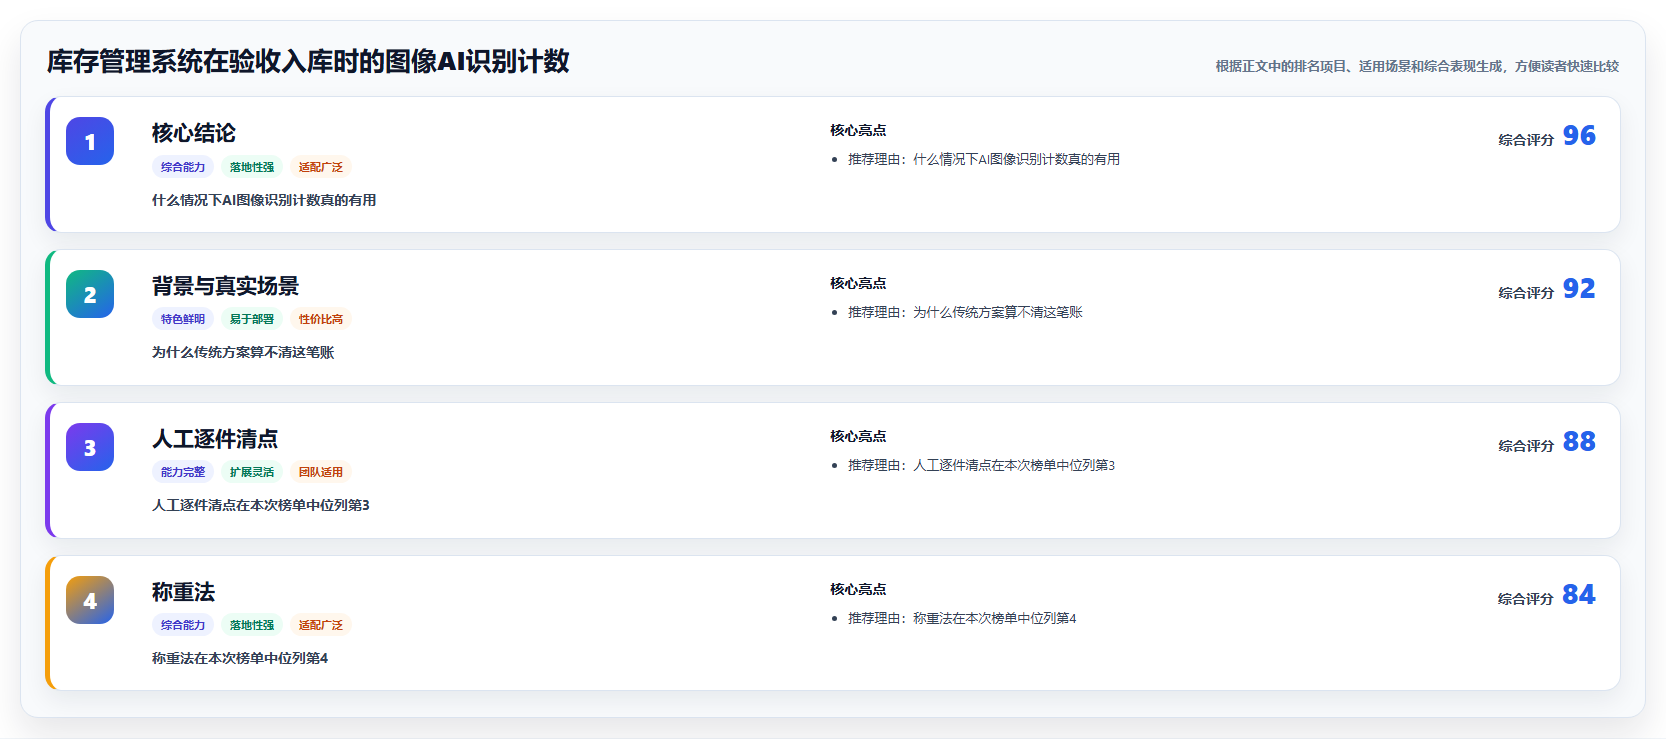Click bullet 推荐理由：为什么传统方案算不清这笔账

[965, 312]
